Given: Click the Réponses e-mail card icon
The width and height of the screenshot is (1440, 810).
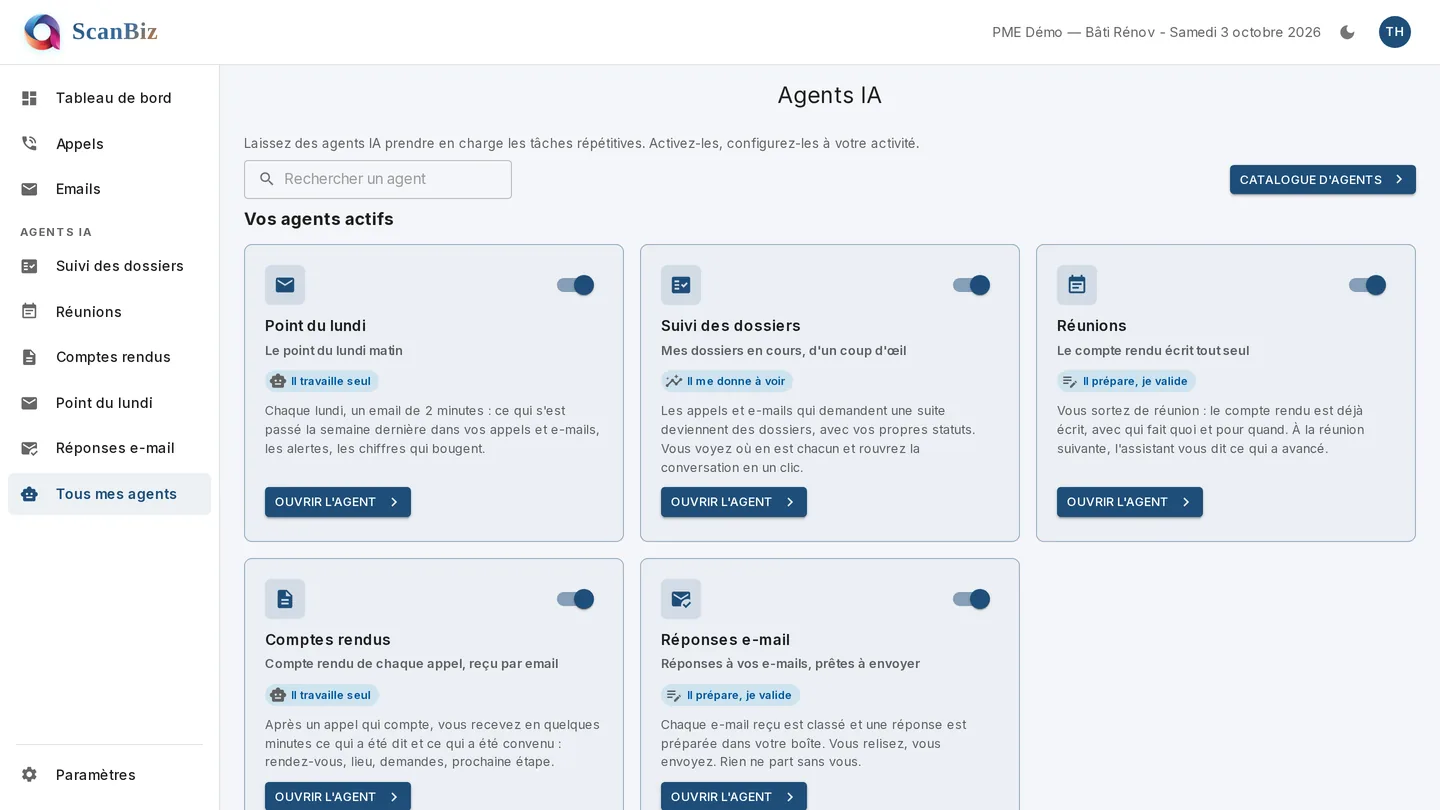Looking at the screenshot, I should 681,599.
